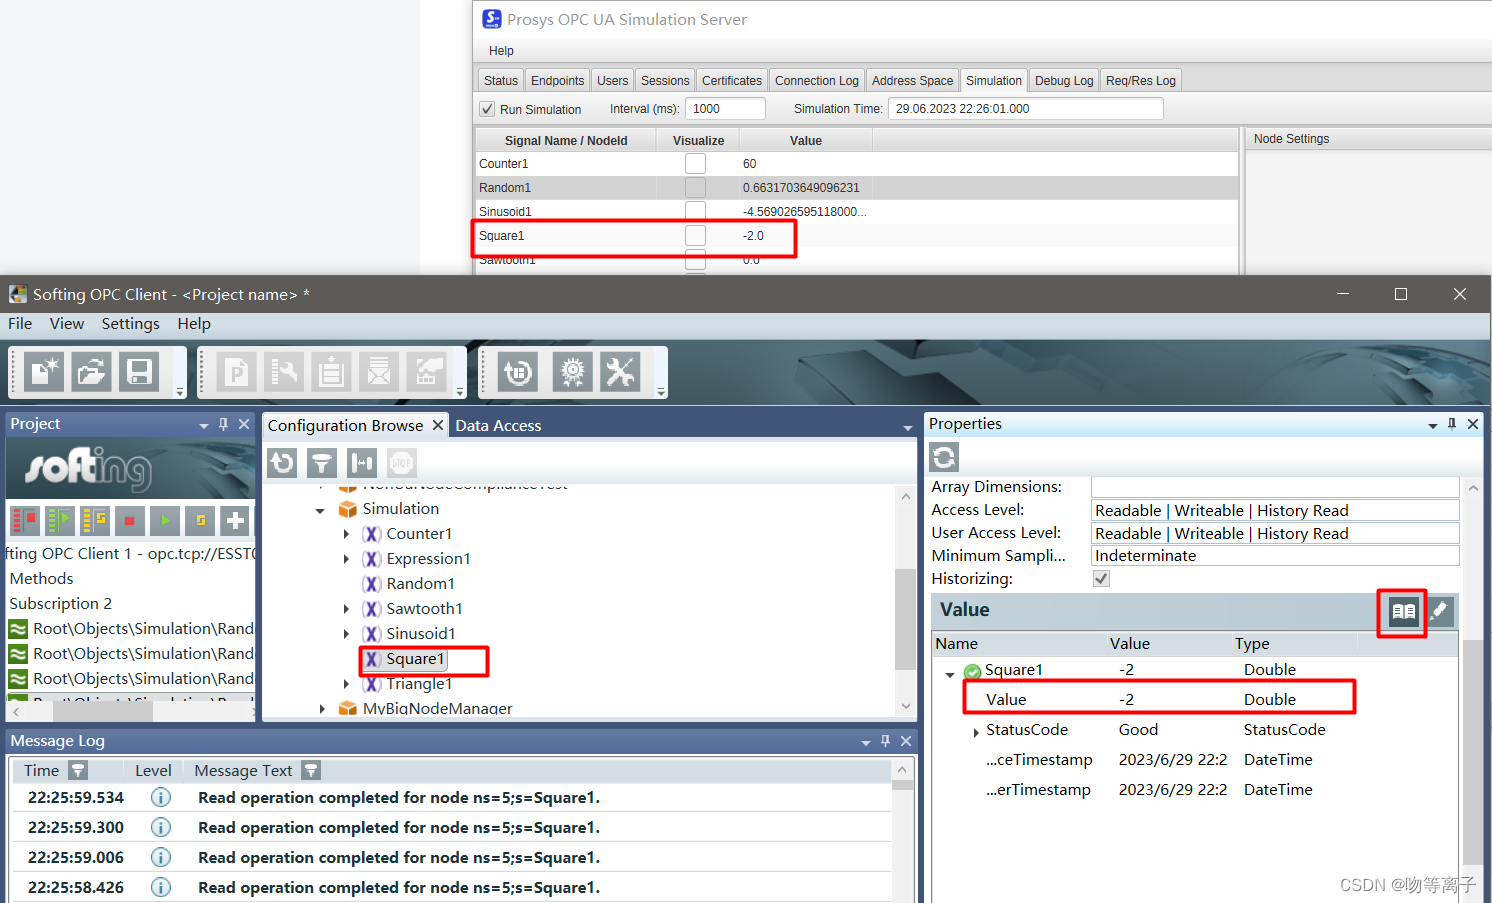Image resolution: width=1492 pixels, height=903 pixels.
Task: Open the File menu
Action: (x=20, y=324)
